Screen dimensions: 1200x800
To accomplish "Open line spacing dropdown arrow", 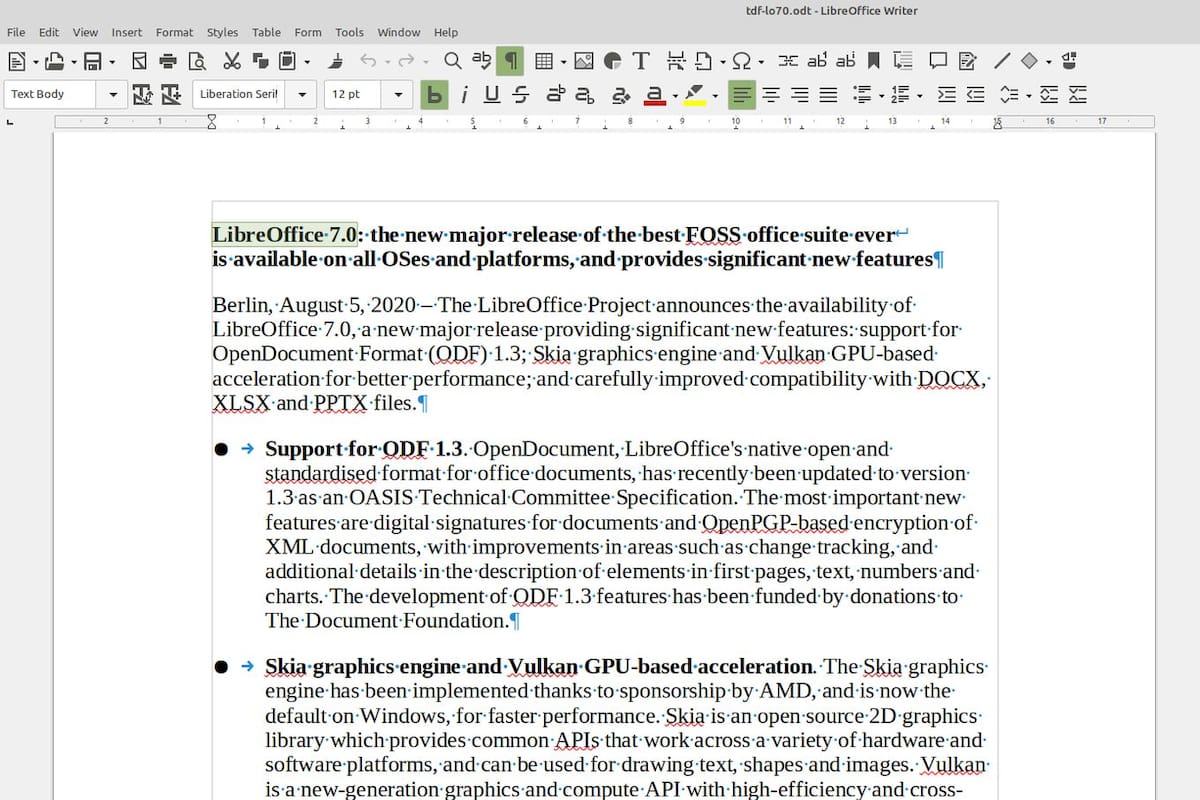I will [1029, 95].
